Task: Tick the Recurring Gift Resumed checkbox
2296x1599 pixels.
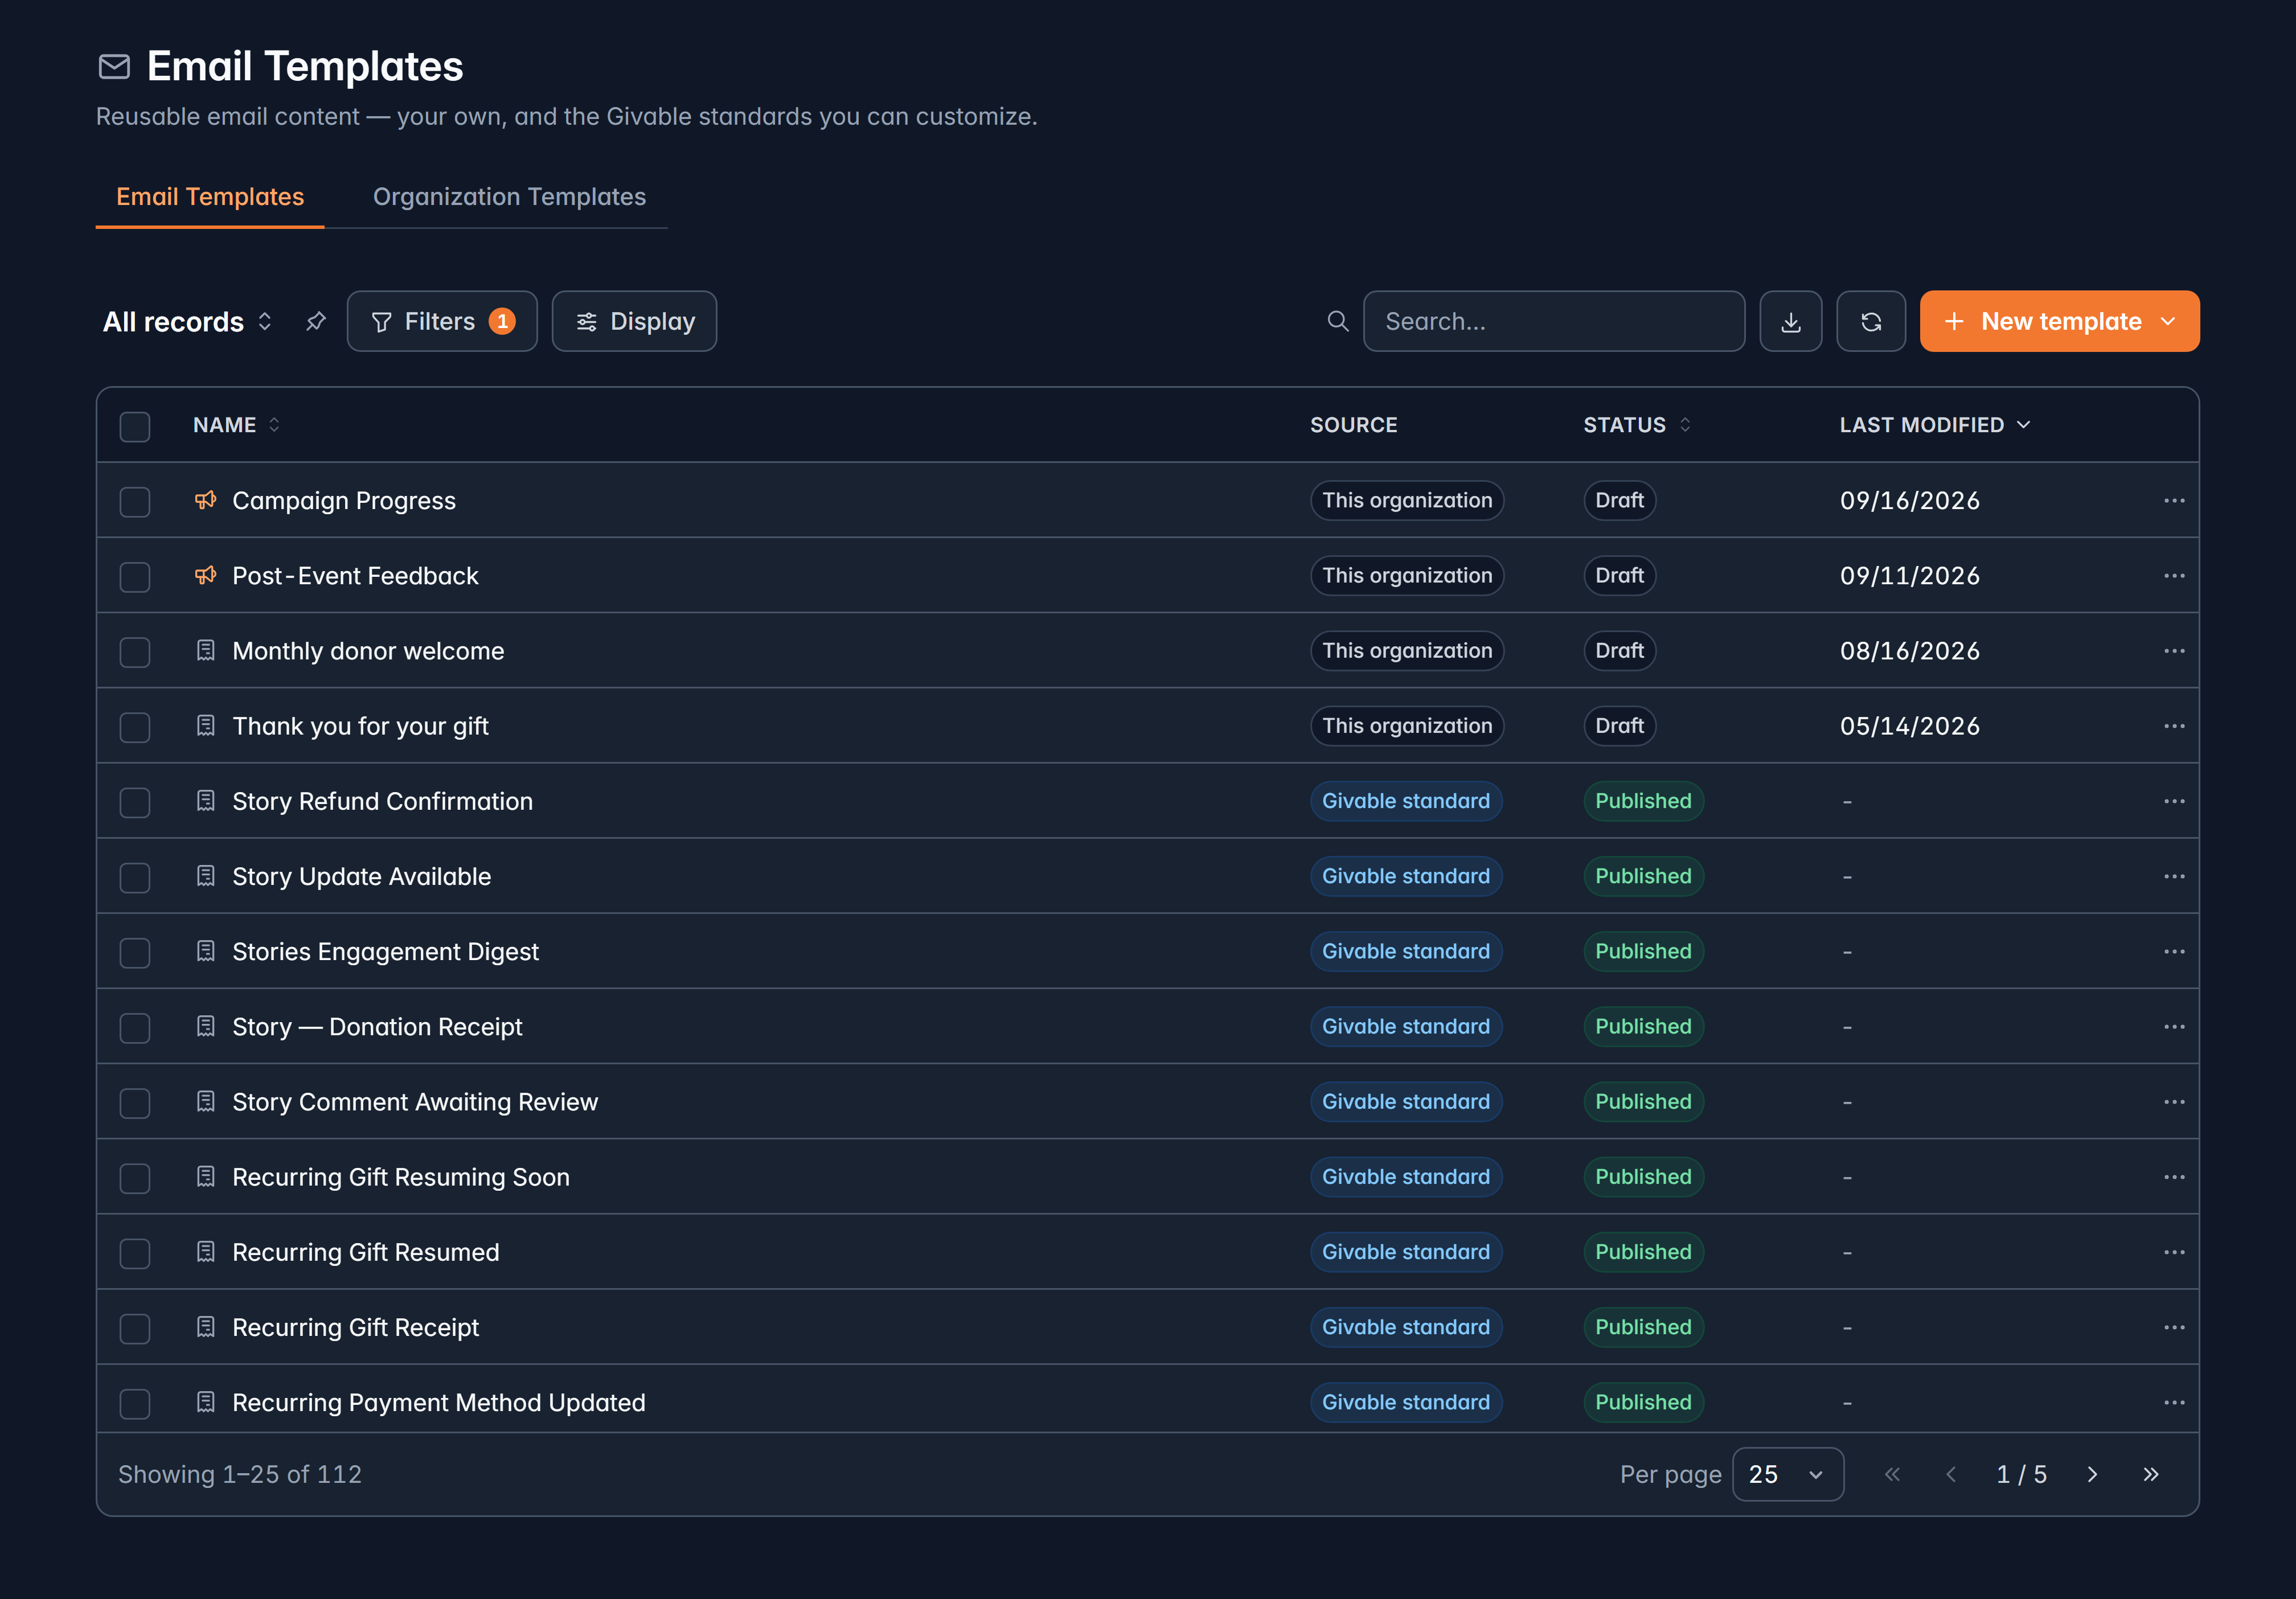Action: click(x=135, y=1253)
